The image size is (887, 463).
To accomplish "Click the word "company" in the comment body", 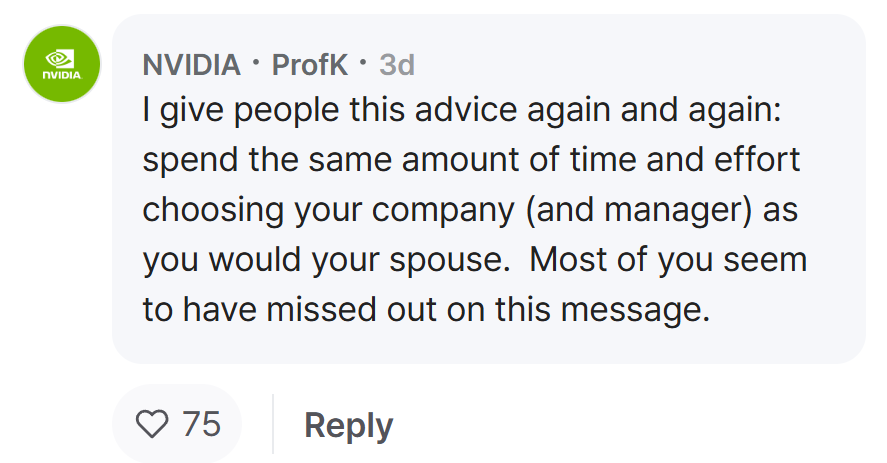I will click(x=443, y=211).
